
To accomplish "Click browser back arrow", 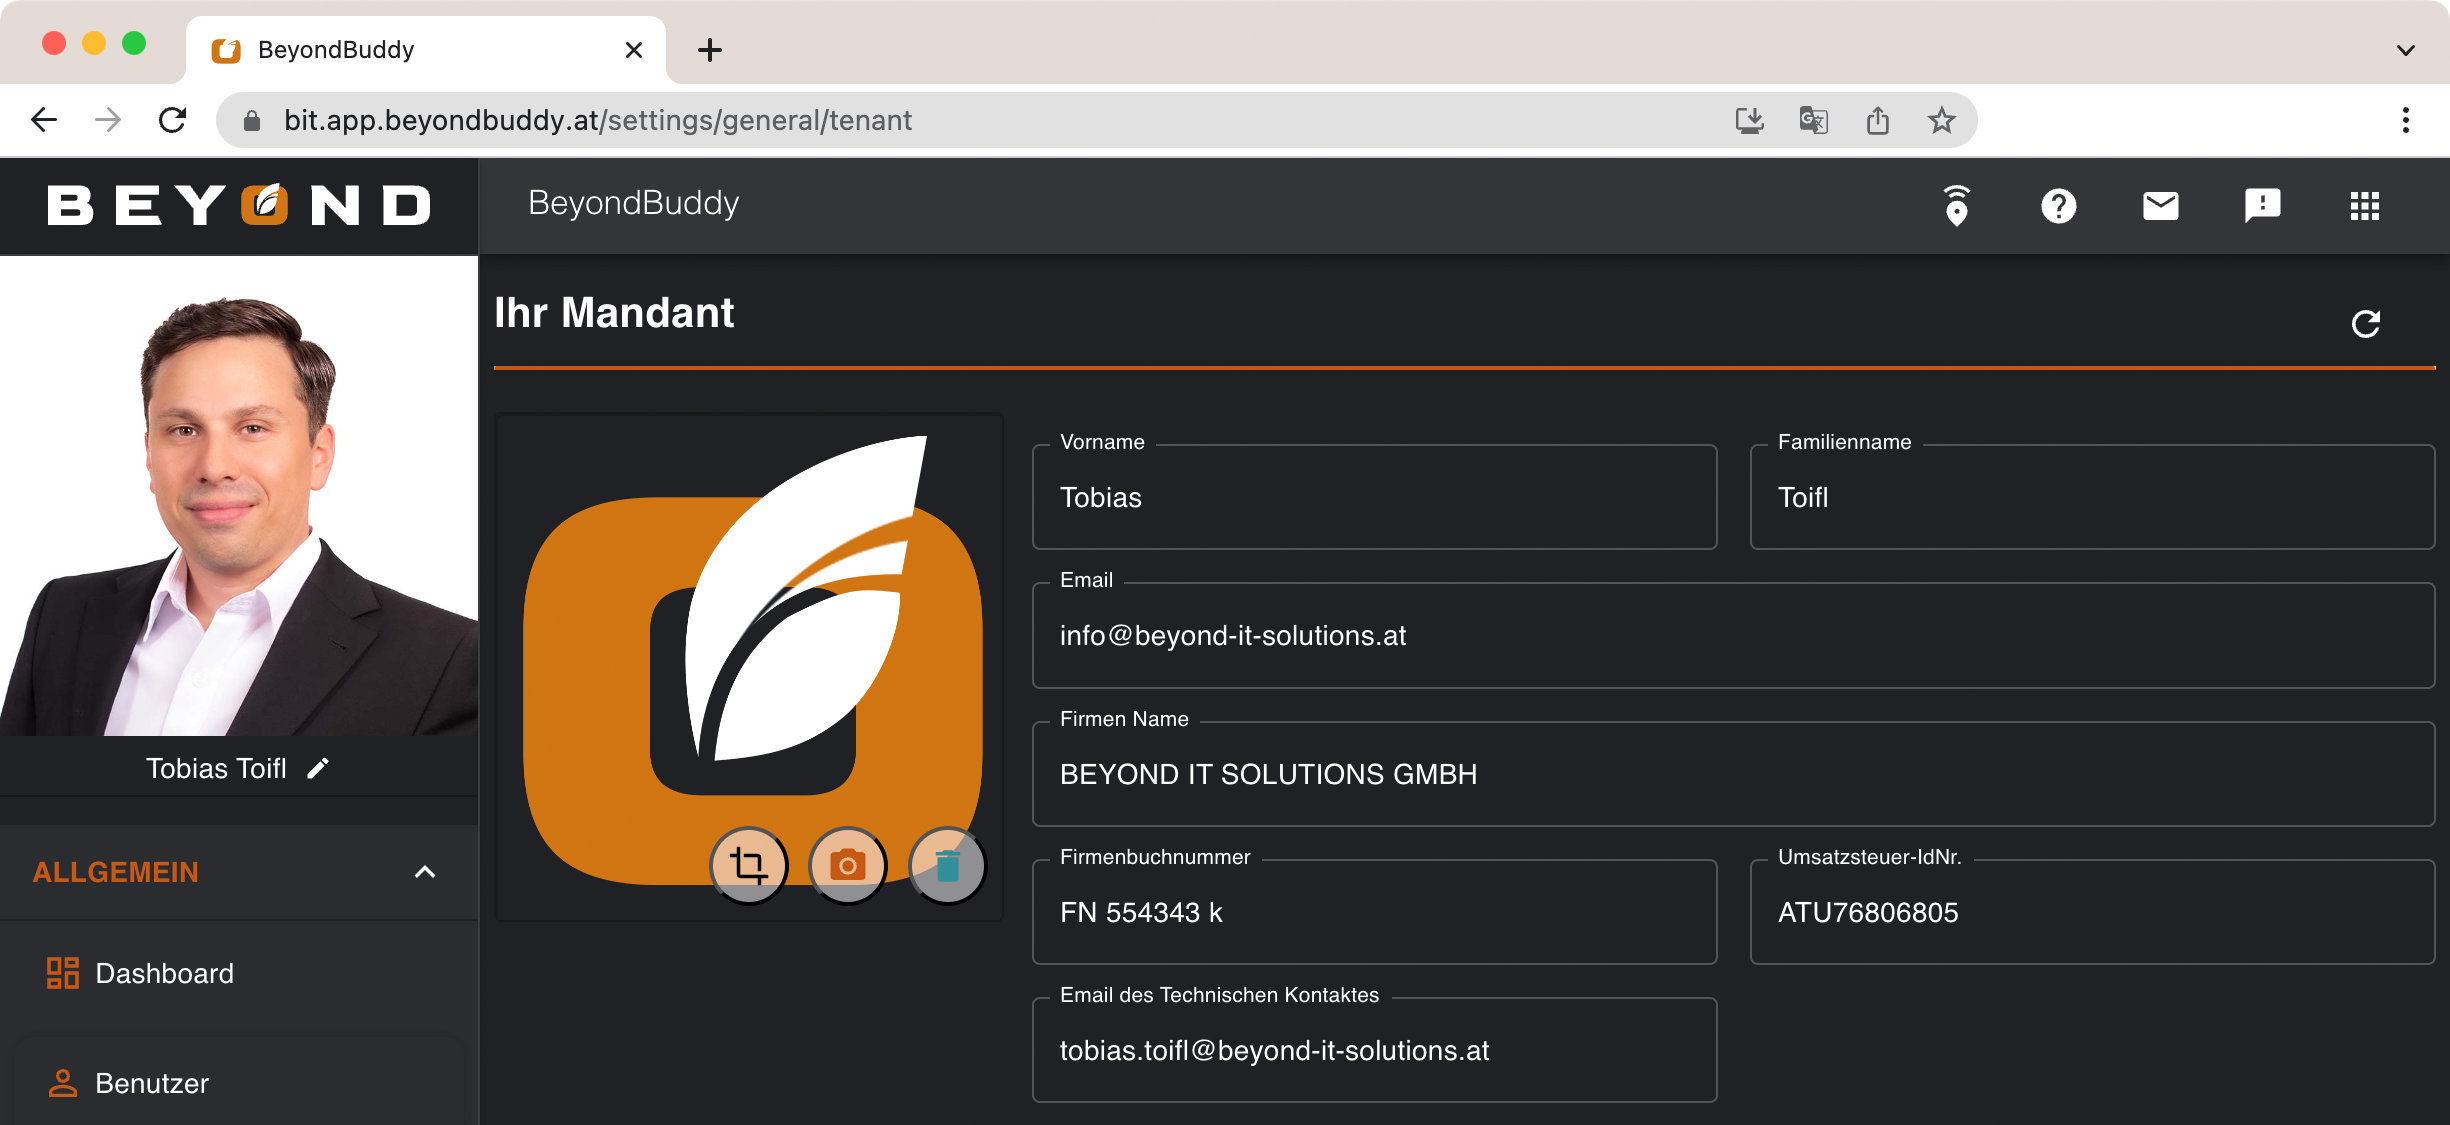I will coord(44,120).
